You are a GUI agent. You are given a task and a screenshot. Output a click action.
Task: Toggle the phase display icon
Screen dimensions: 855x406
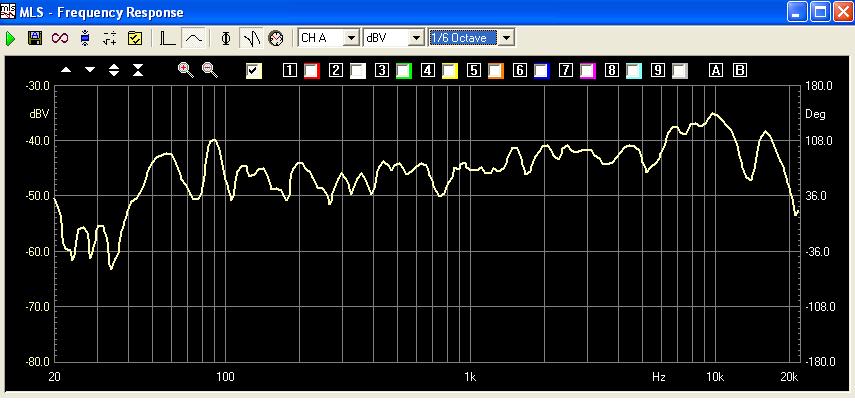tap(226, 38)
